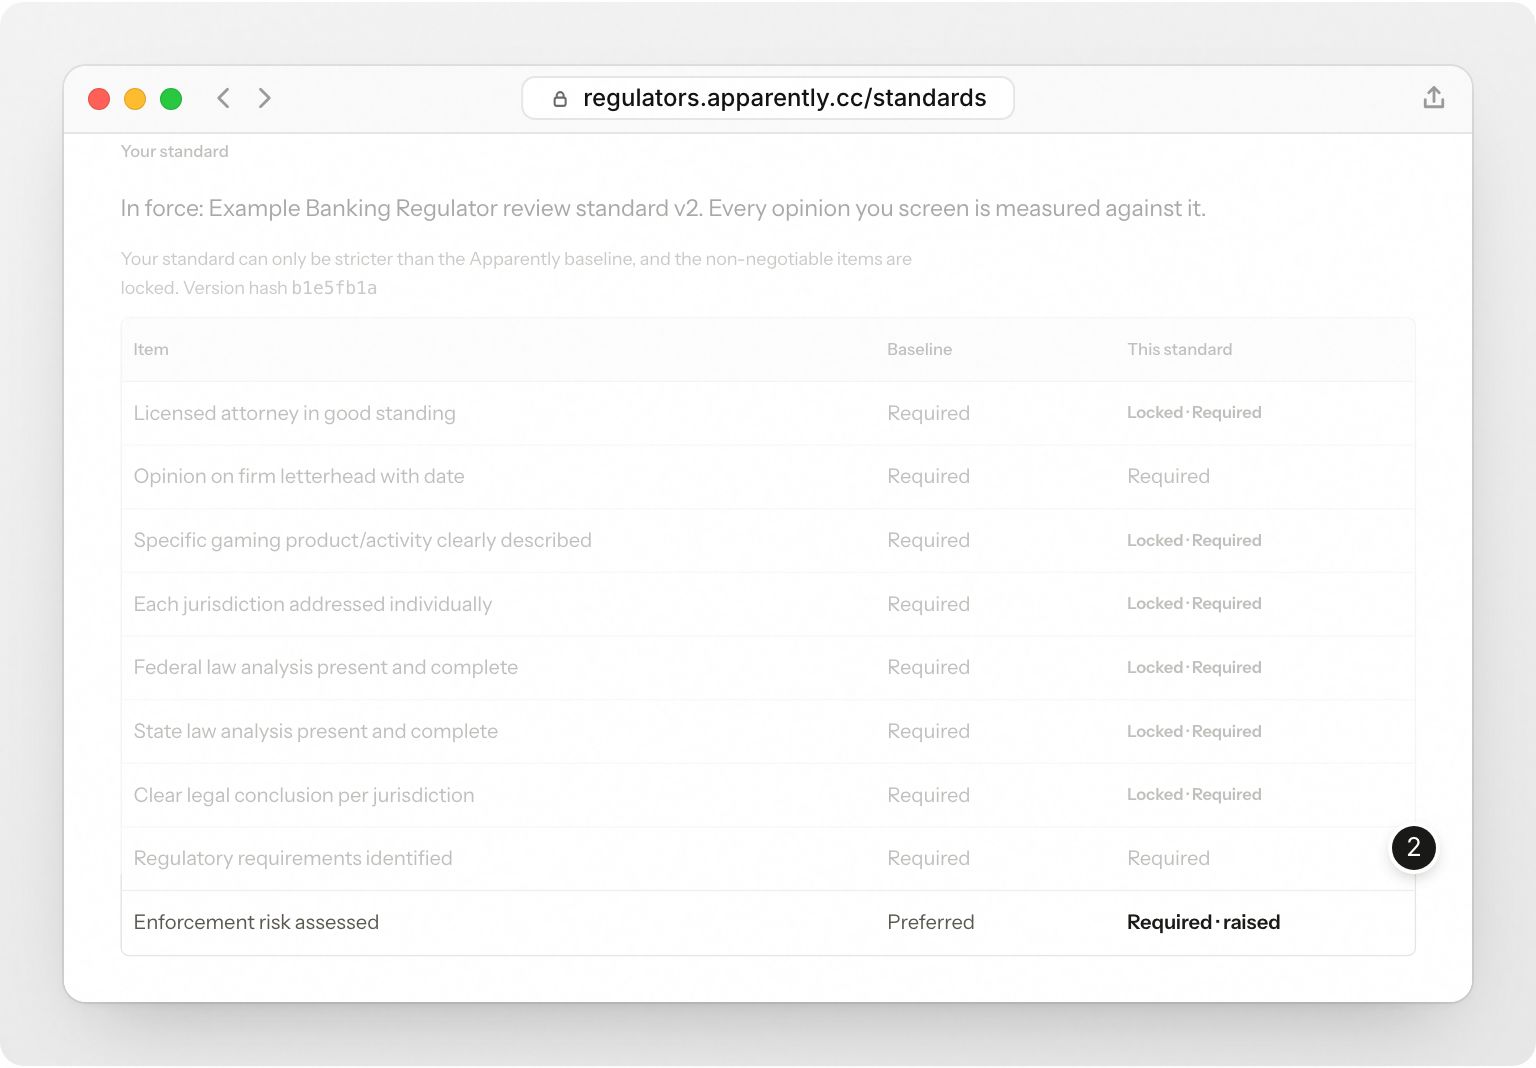Select 'Each jurisdiction addressed individually' row
This screenshot has height=1068, width=1536.
click(x=768, y=604)
